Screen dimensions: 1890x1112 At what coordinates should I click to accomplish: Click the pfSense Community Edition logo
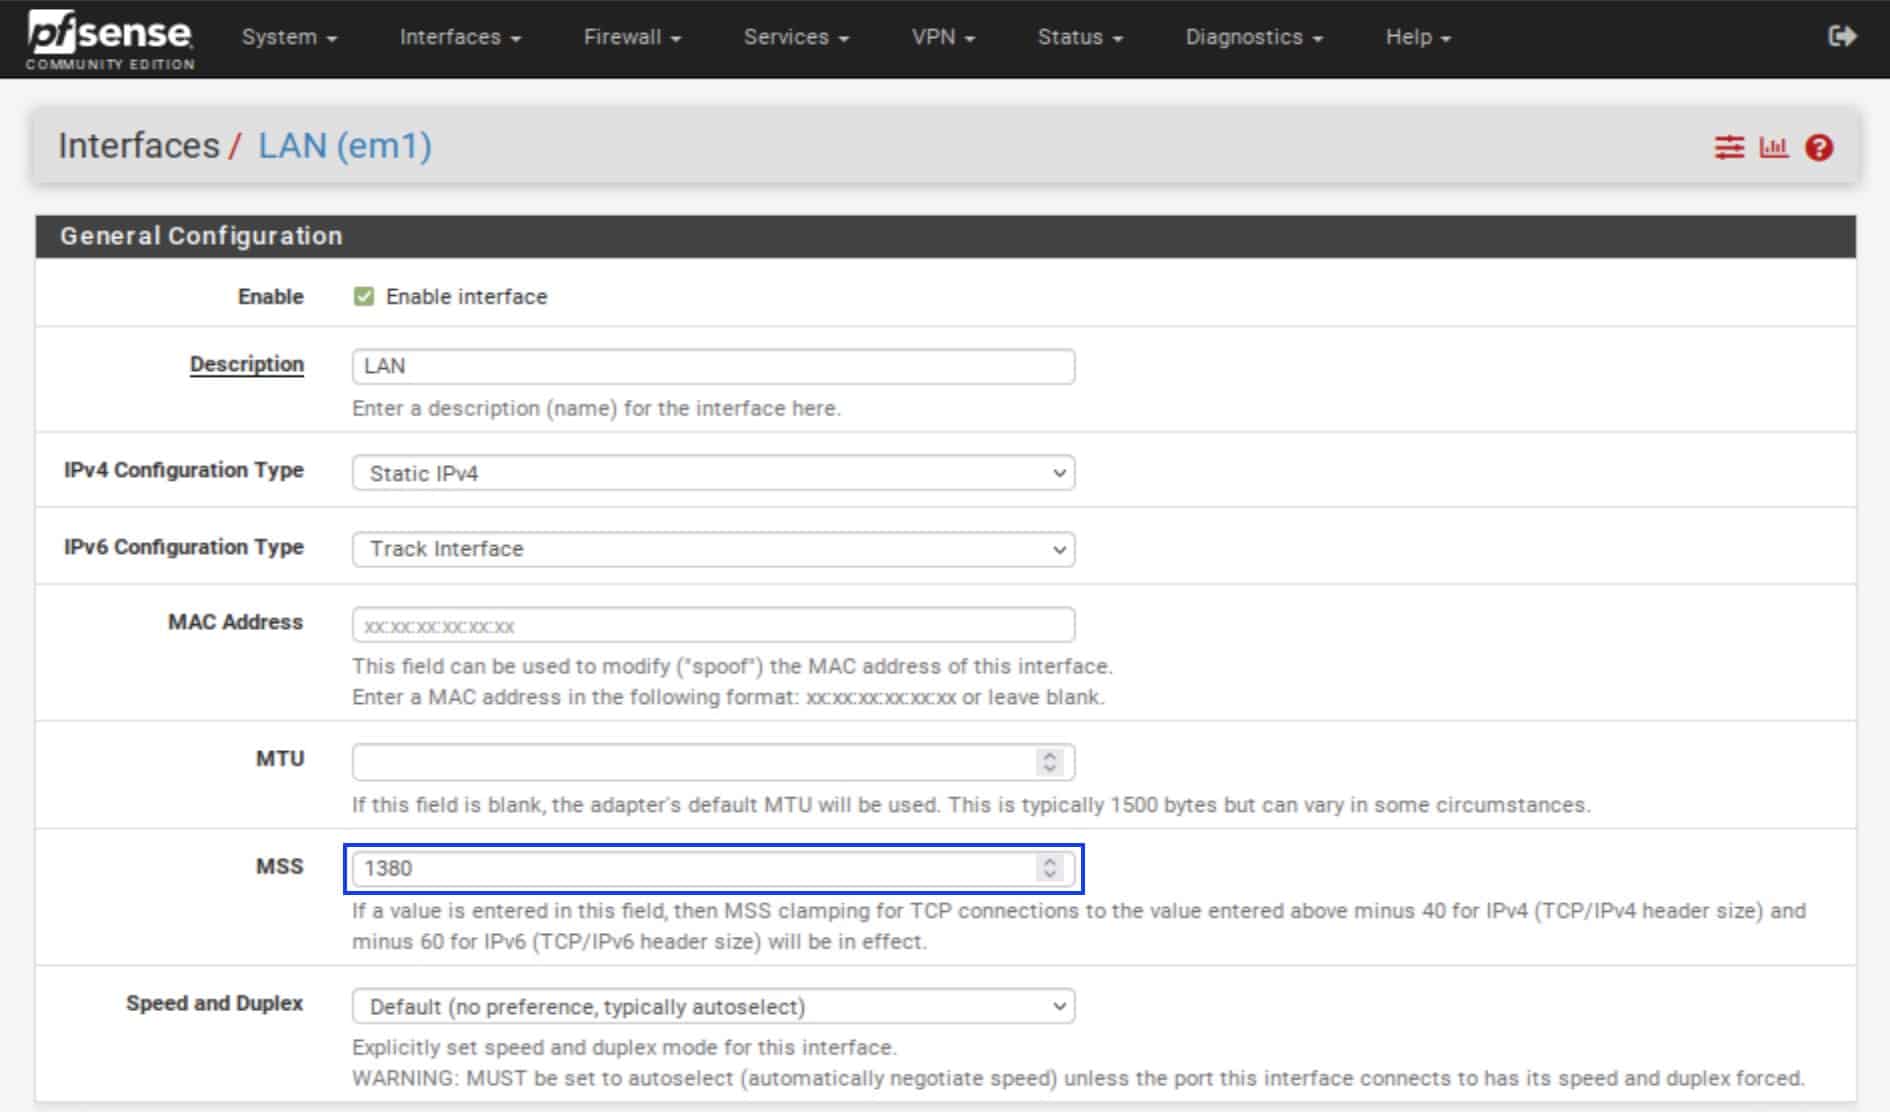click(110, 40)
